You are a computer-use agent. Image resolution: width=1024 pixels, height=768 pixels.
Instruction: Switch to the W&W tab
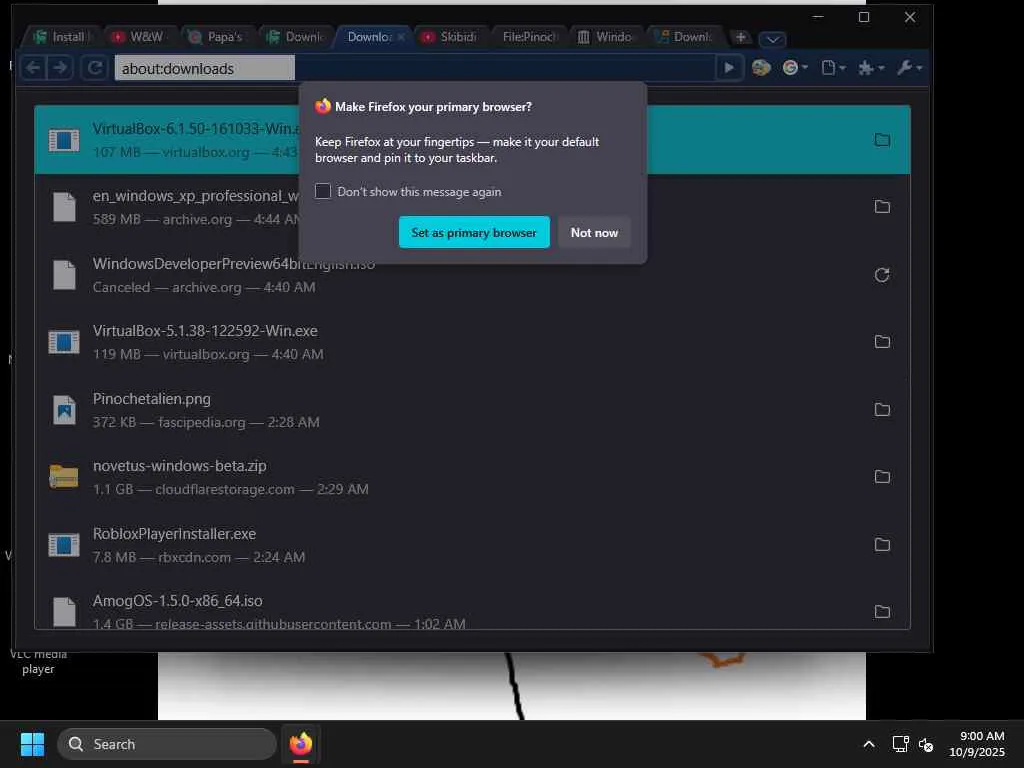(139, 37)
